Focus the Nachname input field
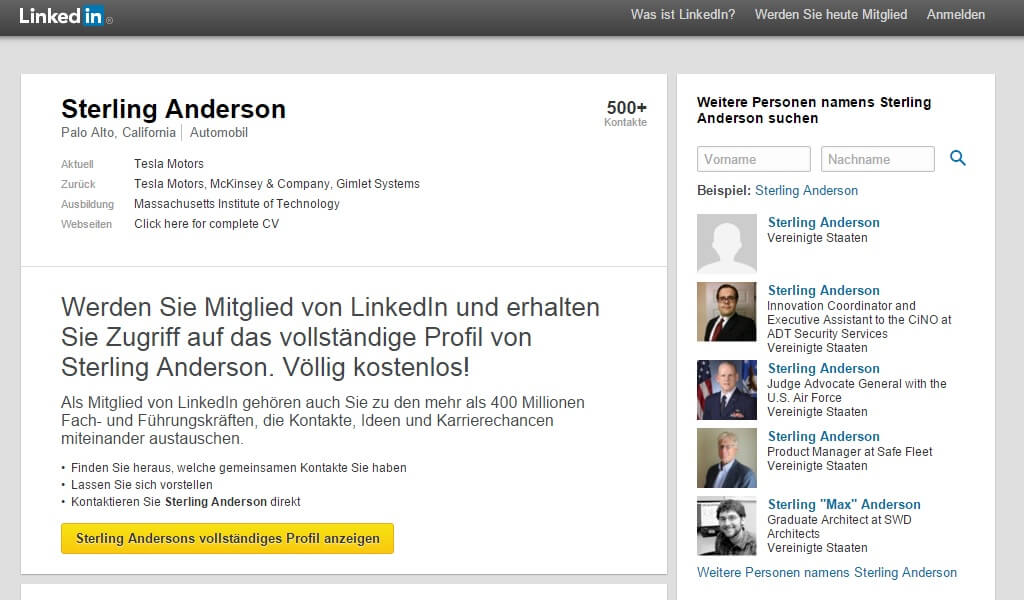The image size is (1024, 600). tap(877, 159)
